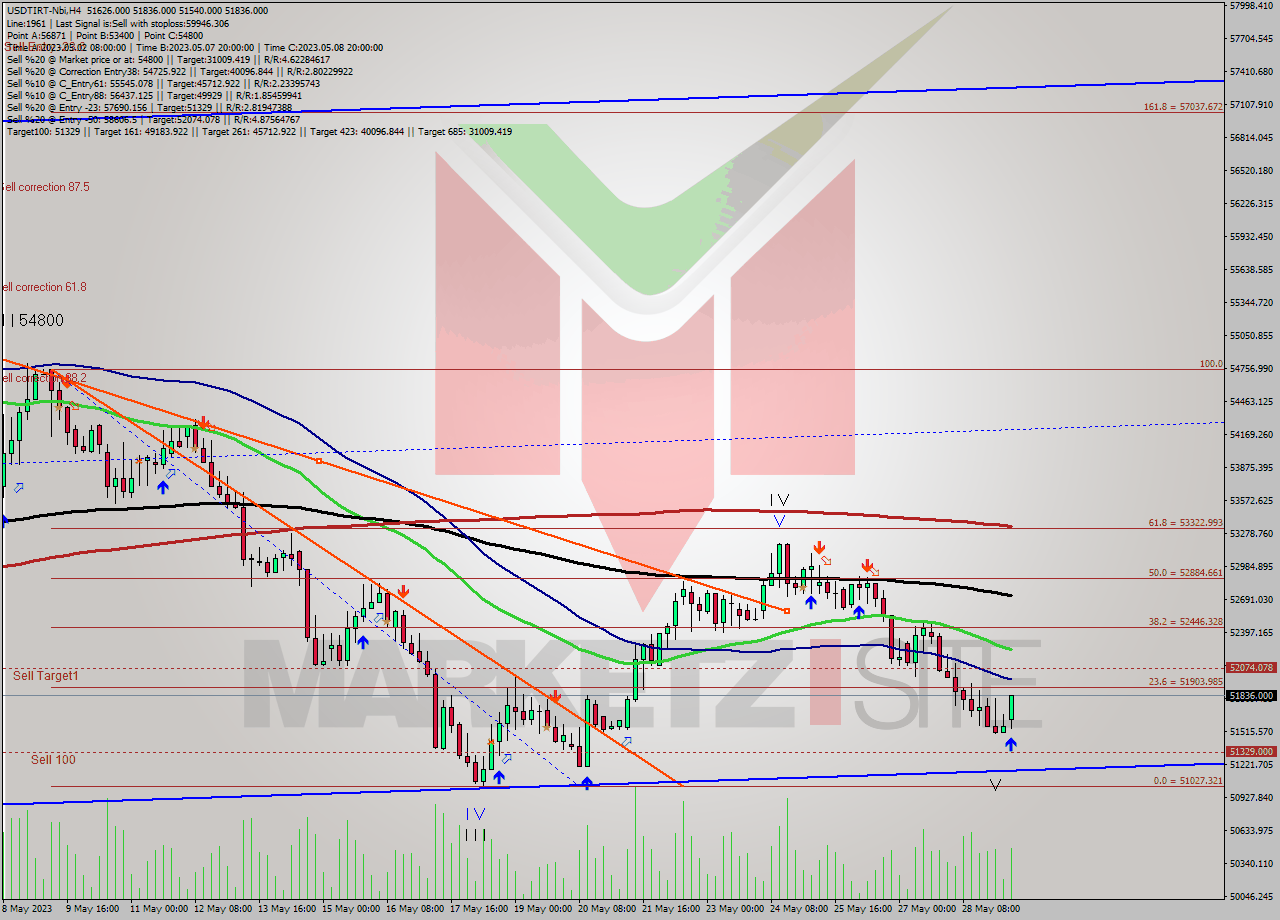1280x920 pixels.
Task: Click the 'Sell %20 @ Correction Entry38' line
Action: (x=179, y=71)
